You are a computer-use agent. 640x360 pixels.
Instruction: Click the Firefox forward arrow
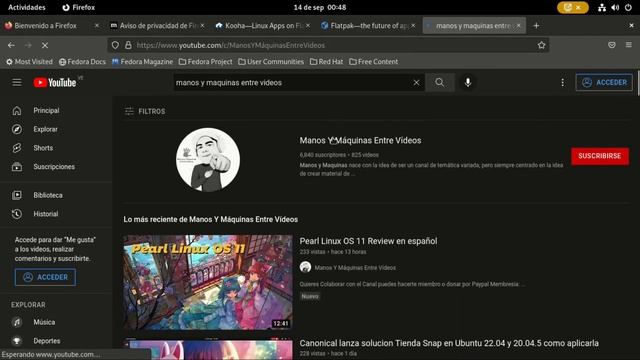coord(28,45)
